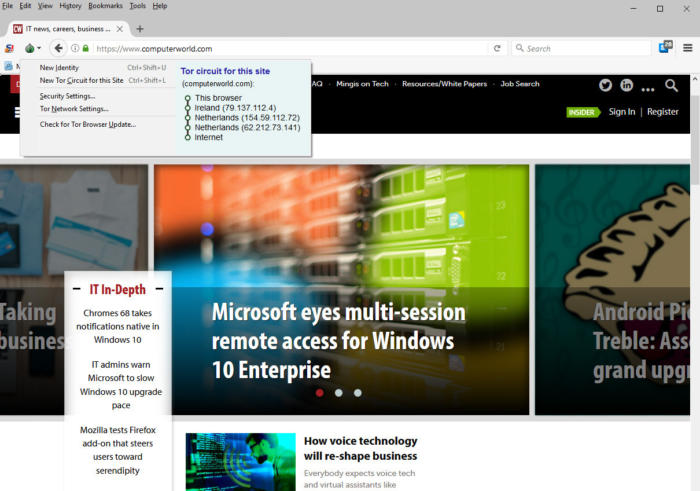Image resolution: width=700 pixels, height=491 pixels.
Task: Click Job Search nav link
Action: tap(520, 84)
